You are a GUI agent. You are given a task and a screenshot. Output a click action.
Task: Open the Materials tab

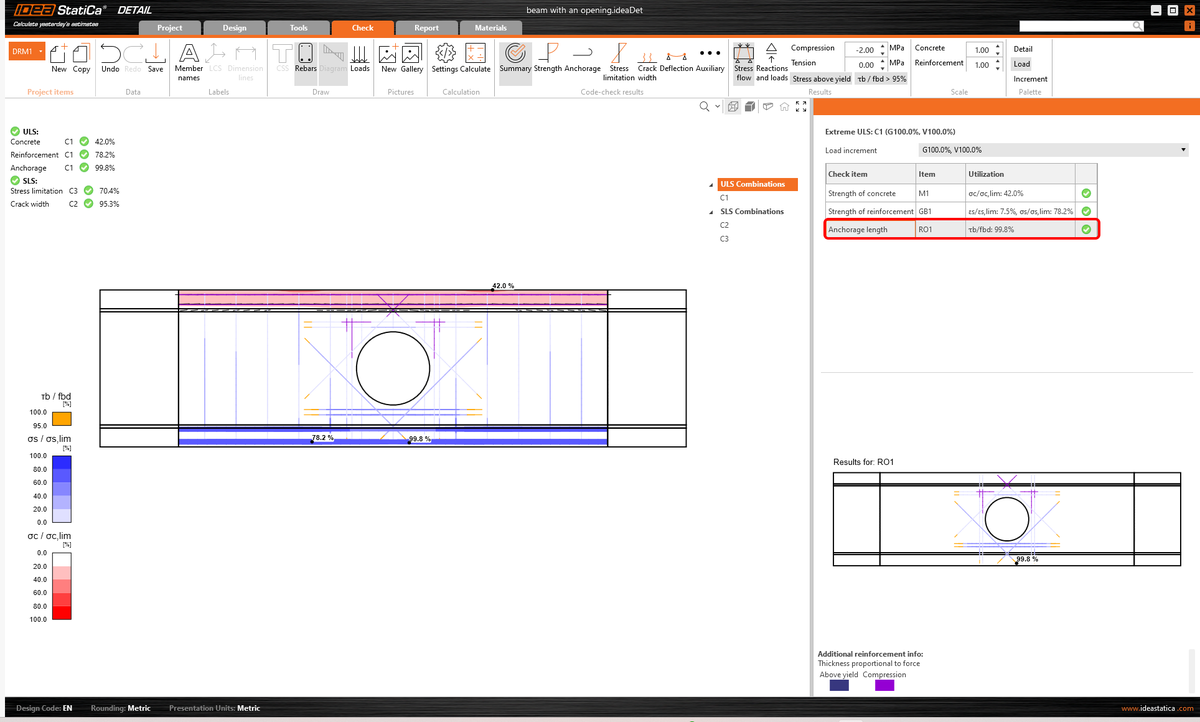coord(491,28)
